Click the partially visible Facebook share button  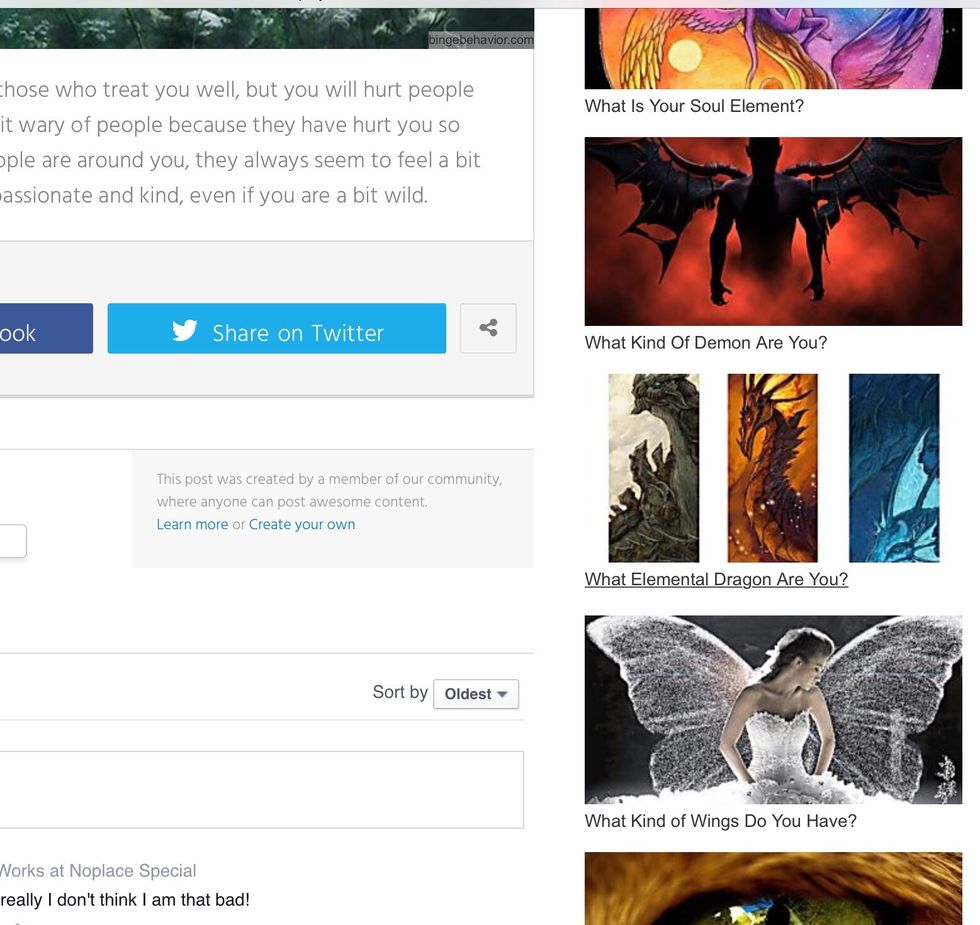point(46,328)
